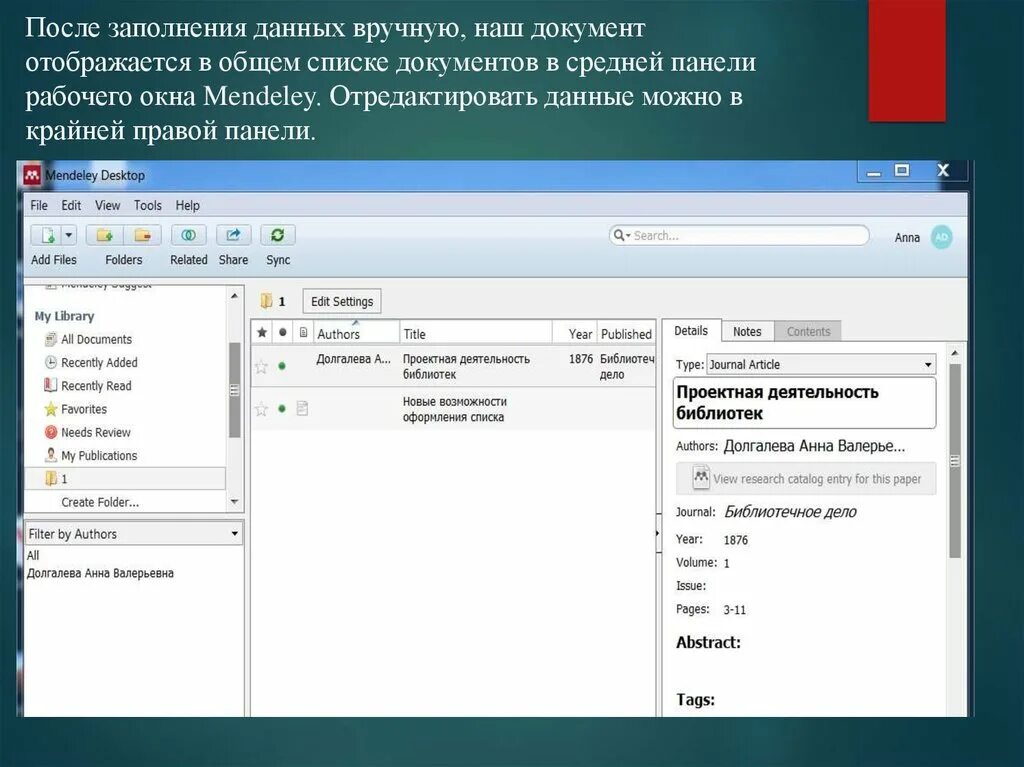The width and height of the screenshot is (1024, 767).
Task: Select Recently Added in library
Action: pyautogui.click(x=99, y=363)
